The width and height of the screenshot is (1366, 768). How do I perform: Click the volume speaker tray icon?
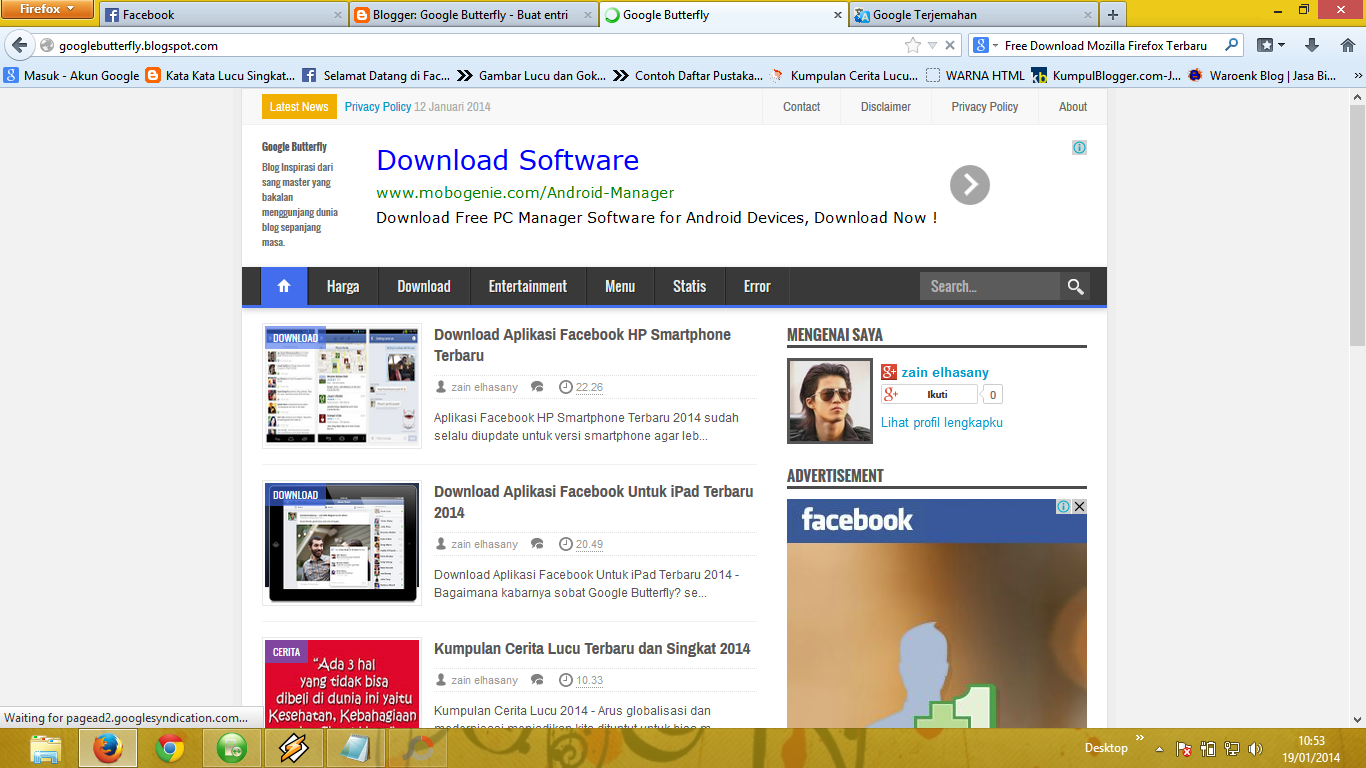[x=1256, y=748]
